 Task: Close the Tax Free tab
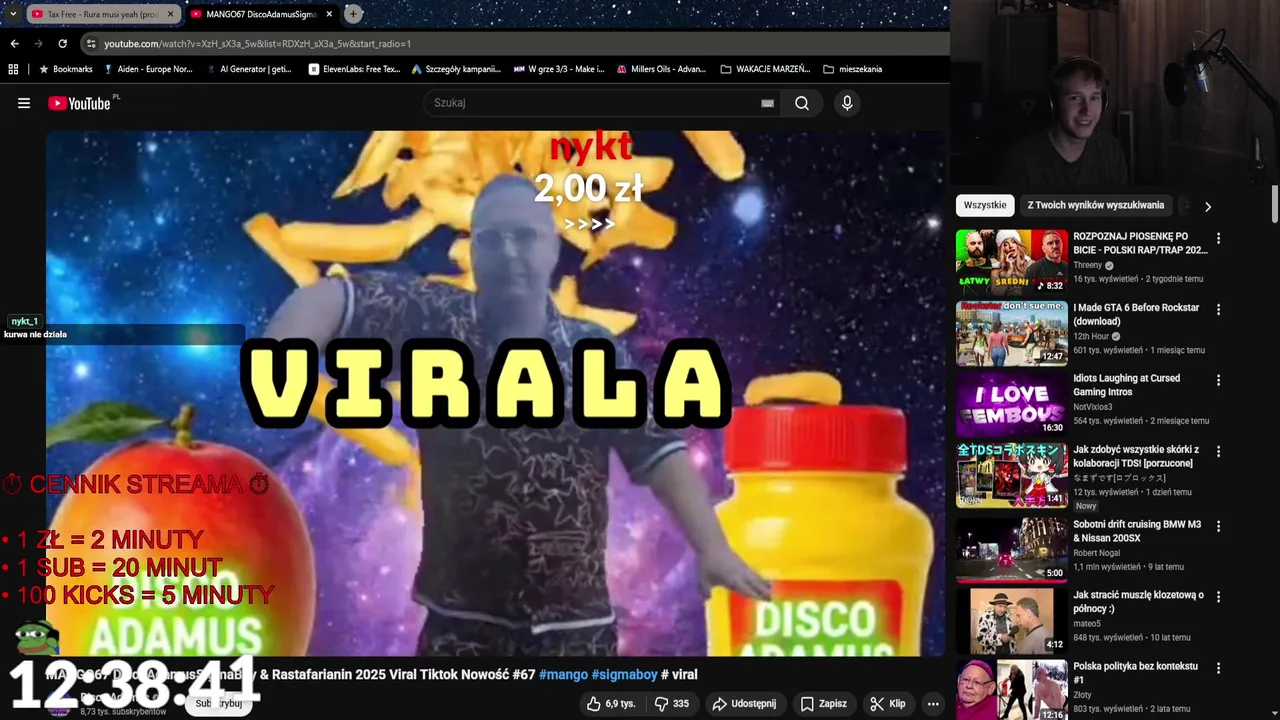pyautogui.click(x=170, y=14)
